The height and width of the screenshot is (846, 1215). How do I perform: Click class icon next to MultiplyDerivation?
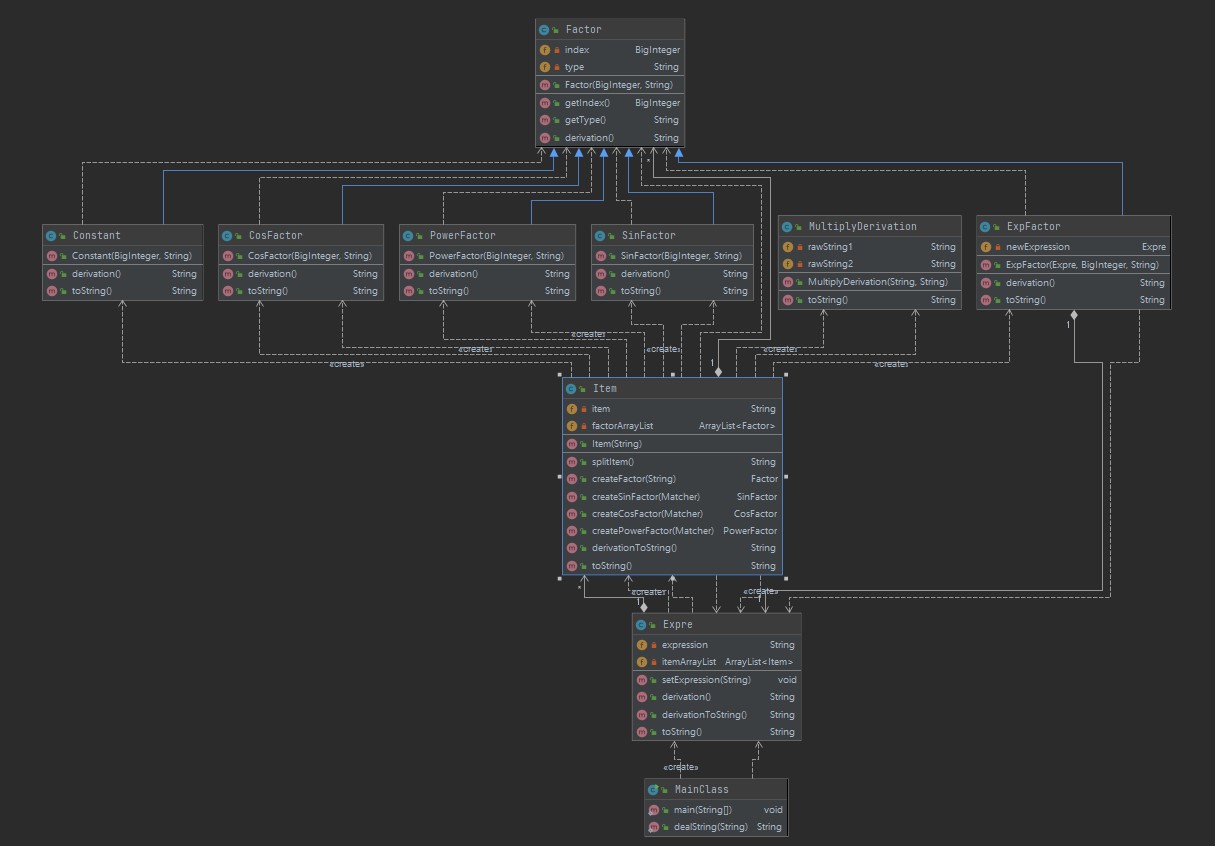pyautogui.click(x=787, y=227)
